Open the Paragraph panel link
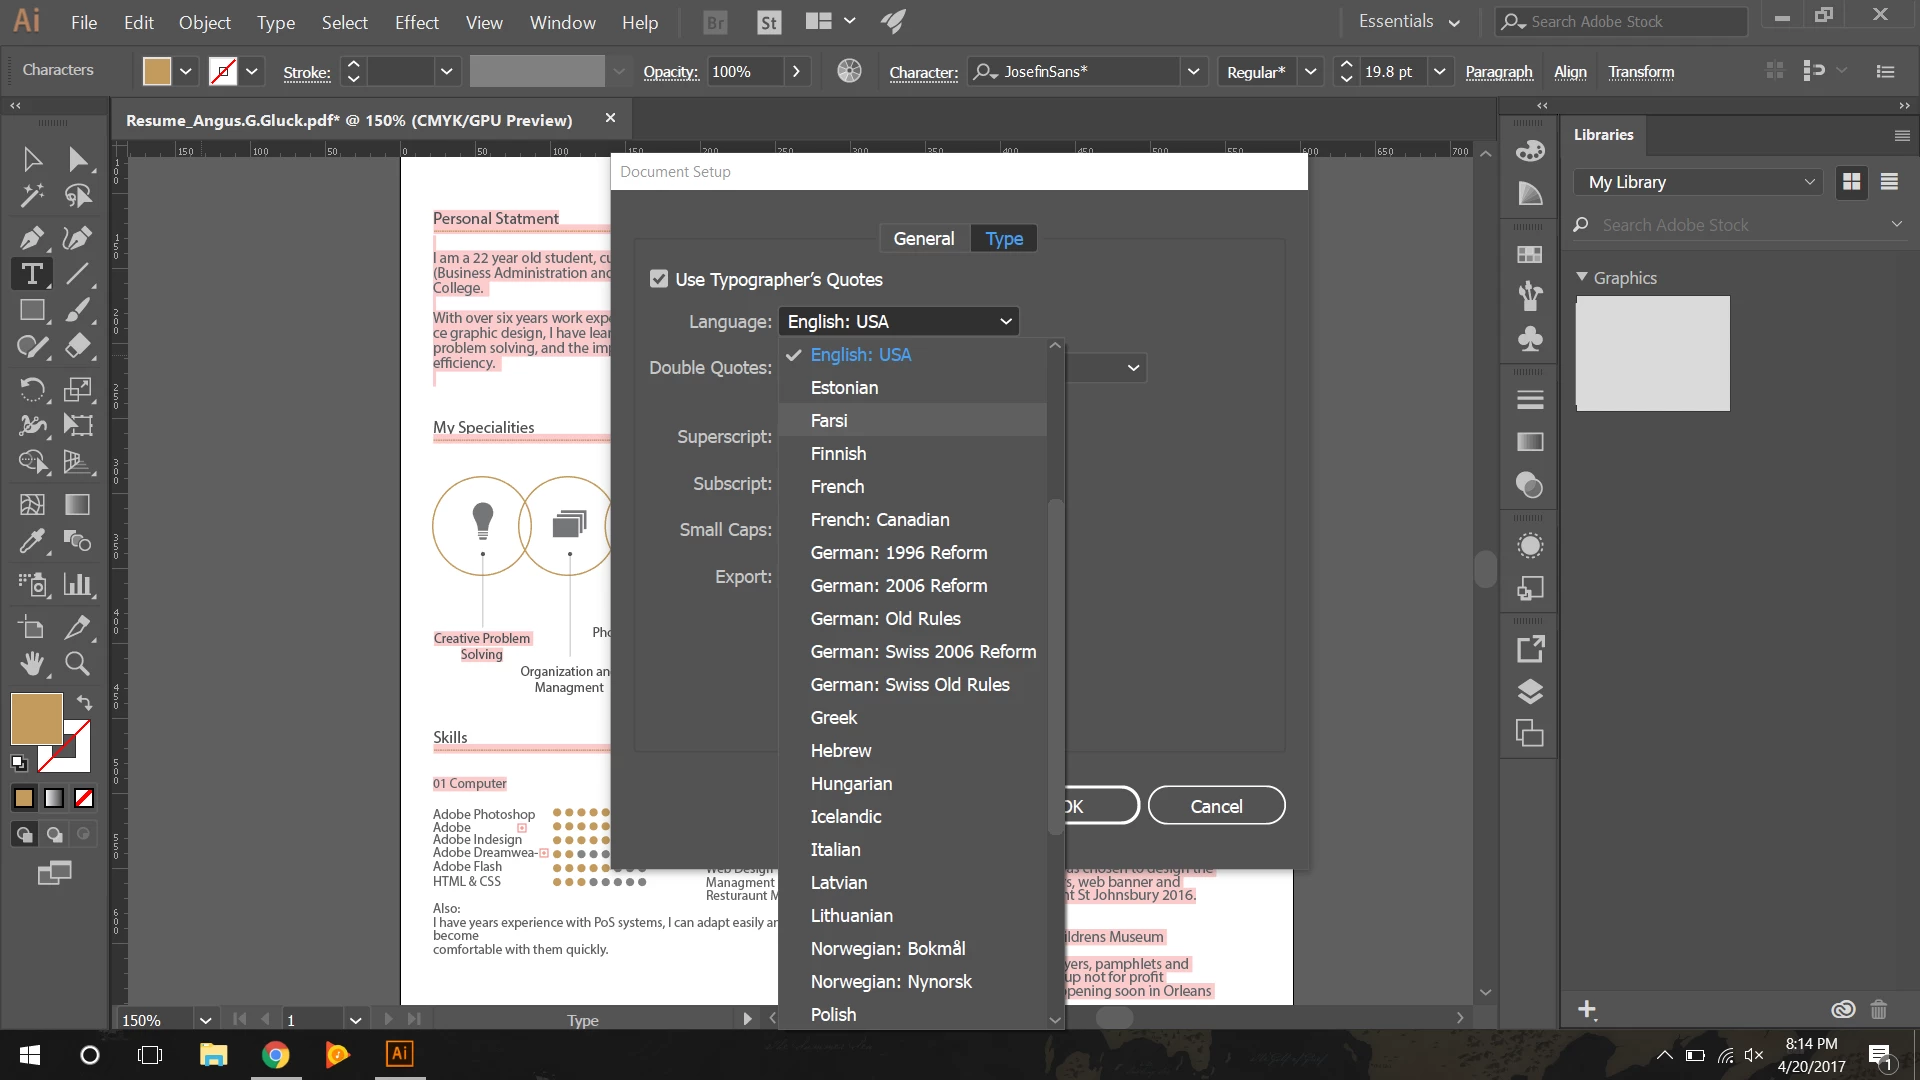This screenshot has height=1080, width=1920. point(1498,72)
